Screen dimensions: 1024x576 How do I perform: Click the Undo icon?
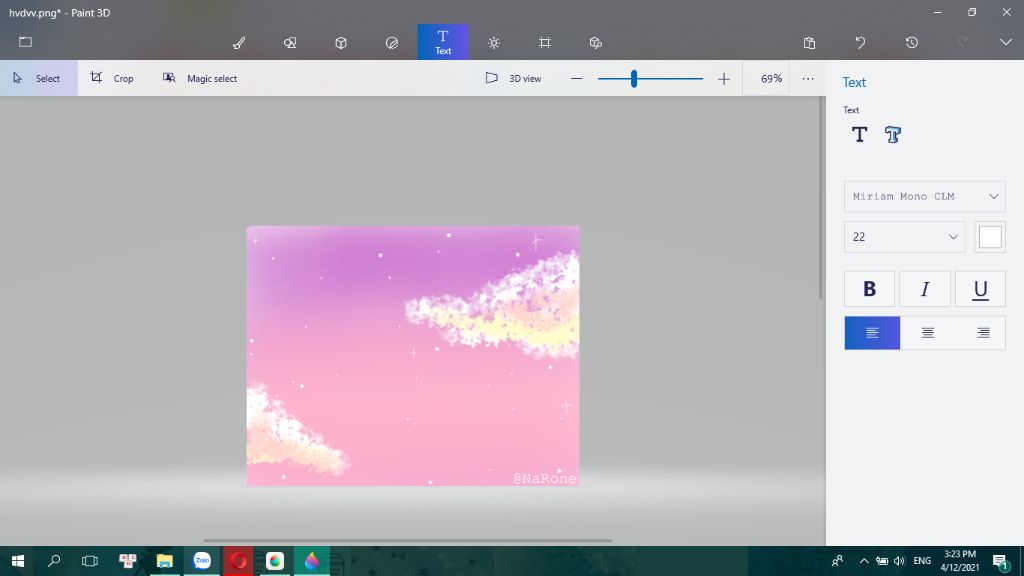click(x=858, y=42)
